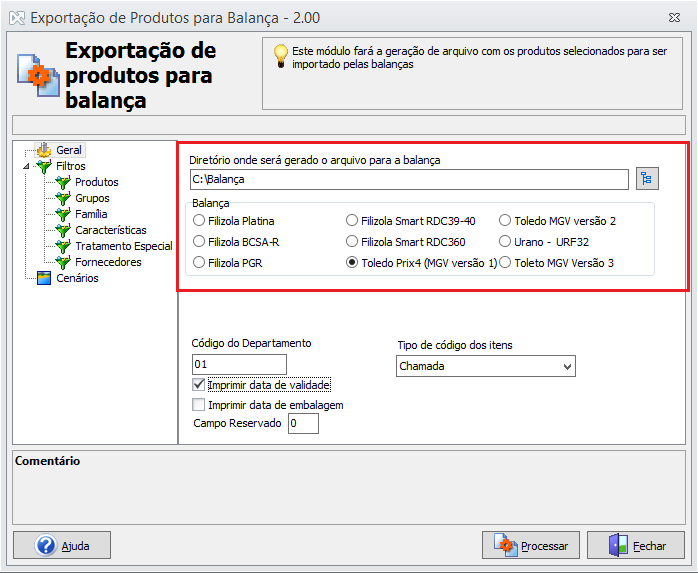This screenshot has height=573, width=698.
Task: Select Filizola BCSA-R radio button
Action: pyautogui.click(x=199, y=241)
